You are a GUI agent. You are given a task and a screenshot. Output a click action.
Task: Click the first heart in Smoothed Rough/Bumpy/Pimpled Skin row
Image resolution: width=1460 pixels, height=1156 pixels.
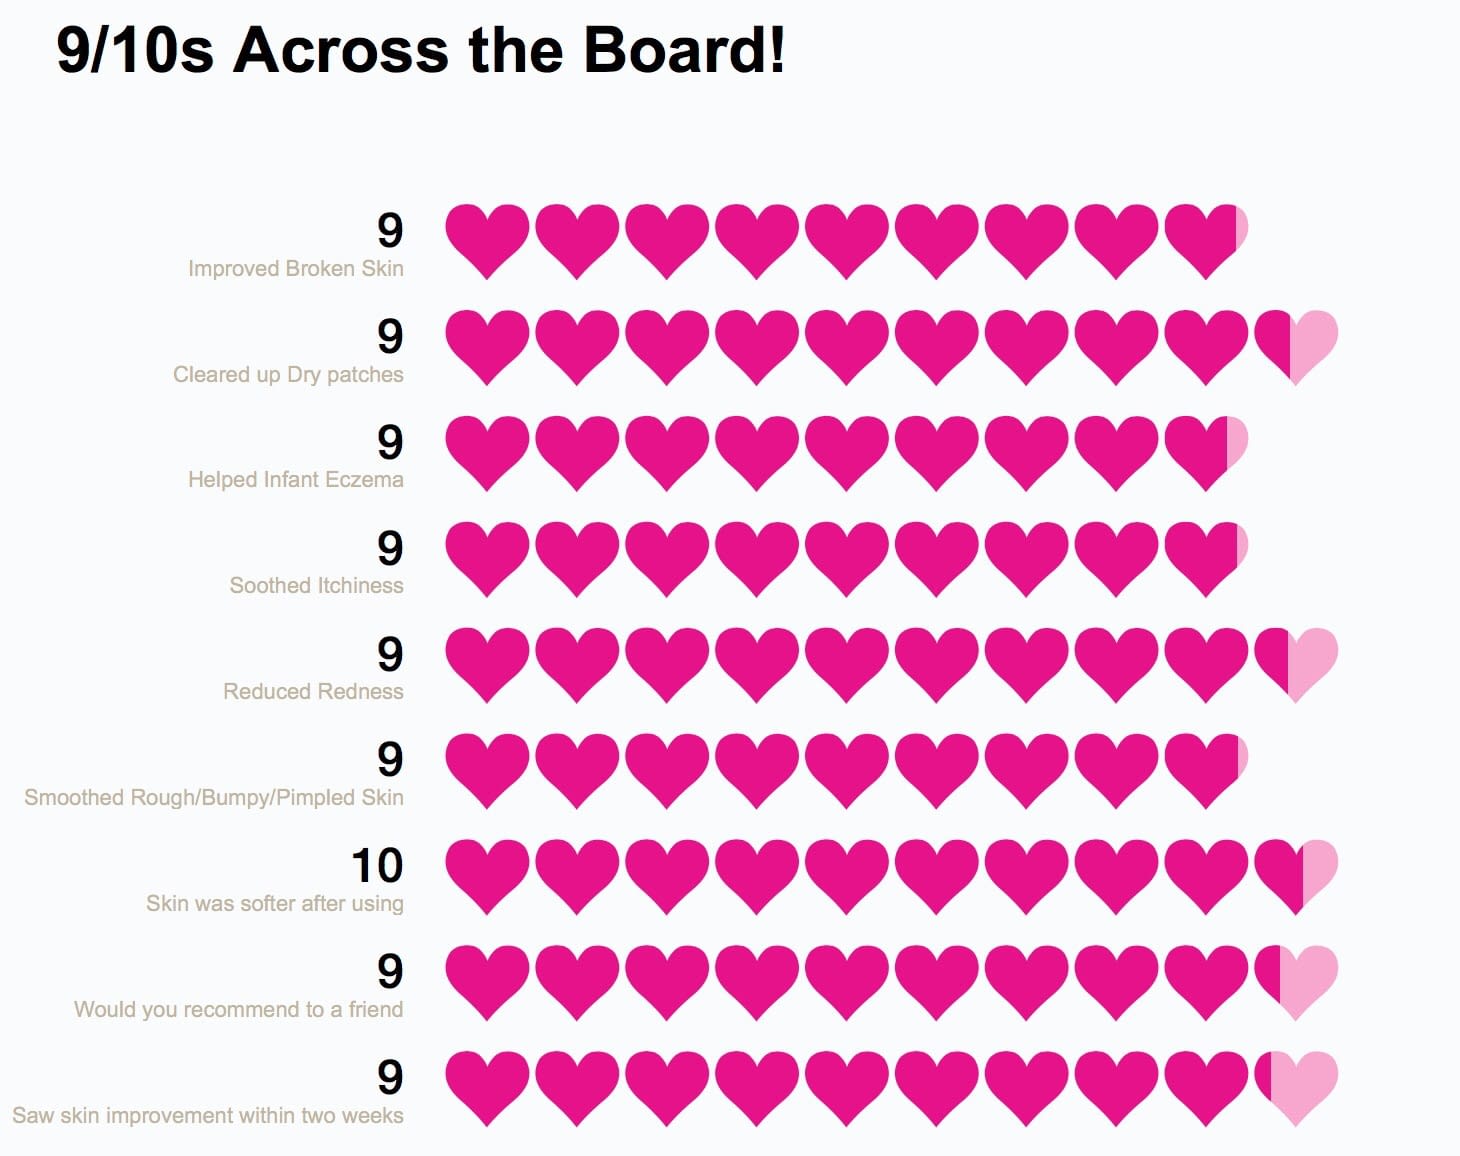487,771
